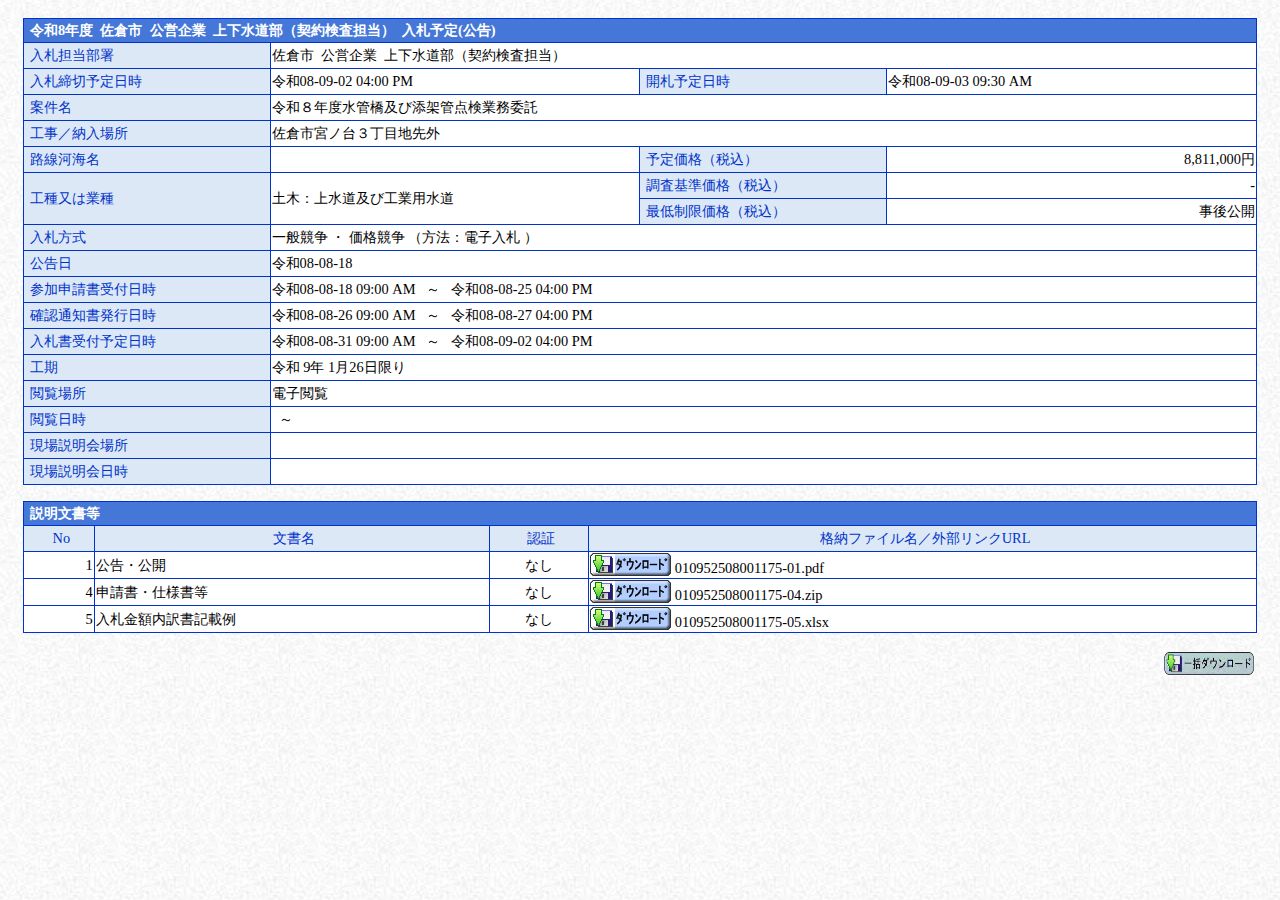1280x900 pixels.
Task: Click 令和08-09-02 04:00 PM deadline value
Action: [x=342, y=81]
